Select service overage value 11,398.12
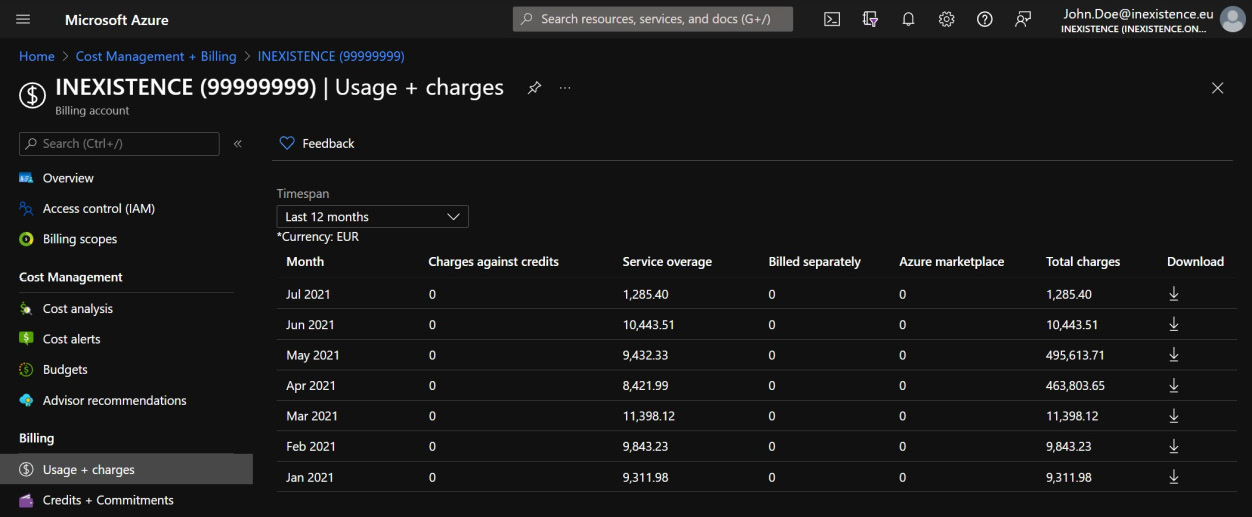The height and width of the screenshot is (517, 1252). [x=648, y=416]
